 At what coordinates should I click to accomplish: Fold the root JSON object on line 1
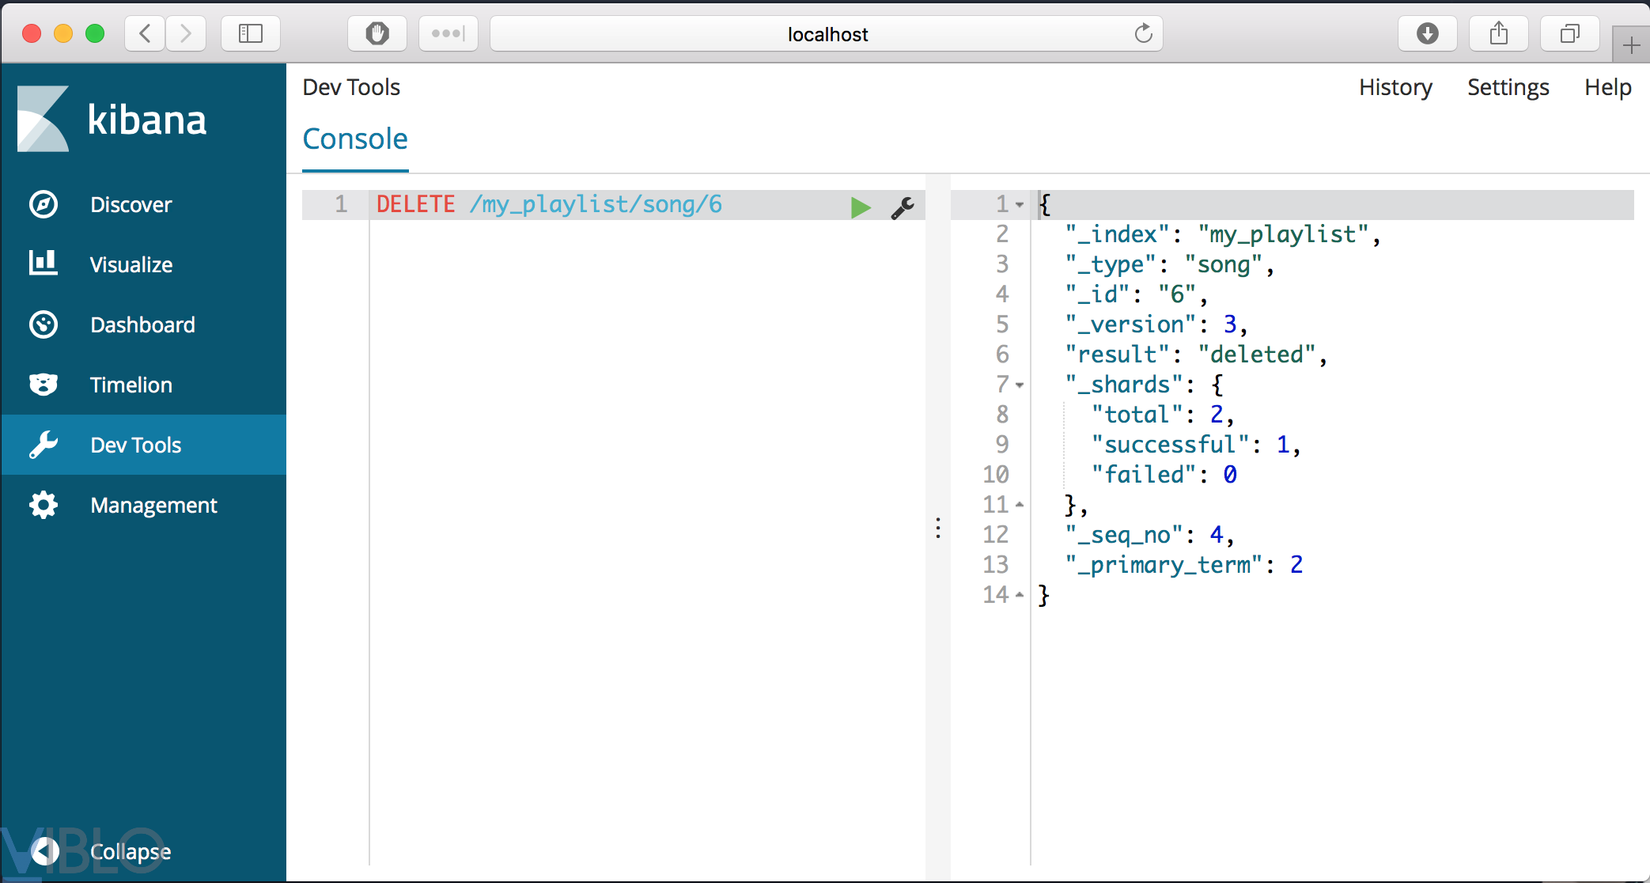pos(1020,205)
